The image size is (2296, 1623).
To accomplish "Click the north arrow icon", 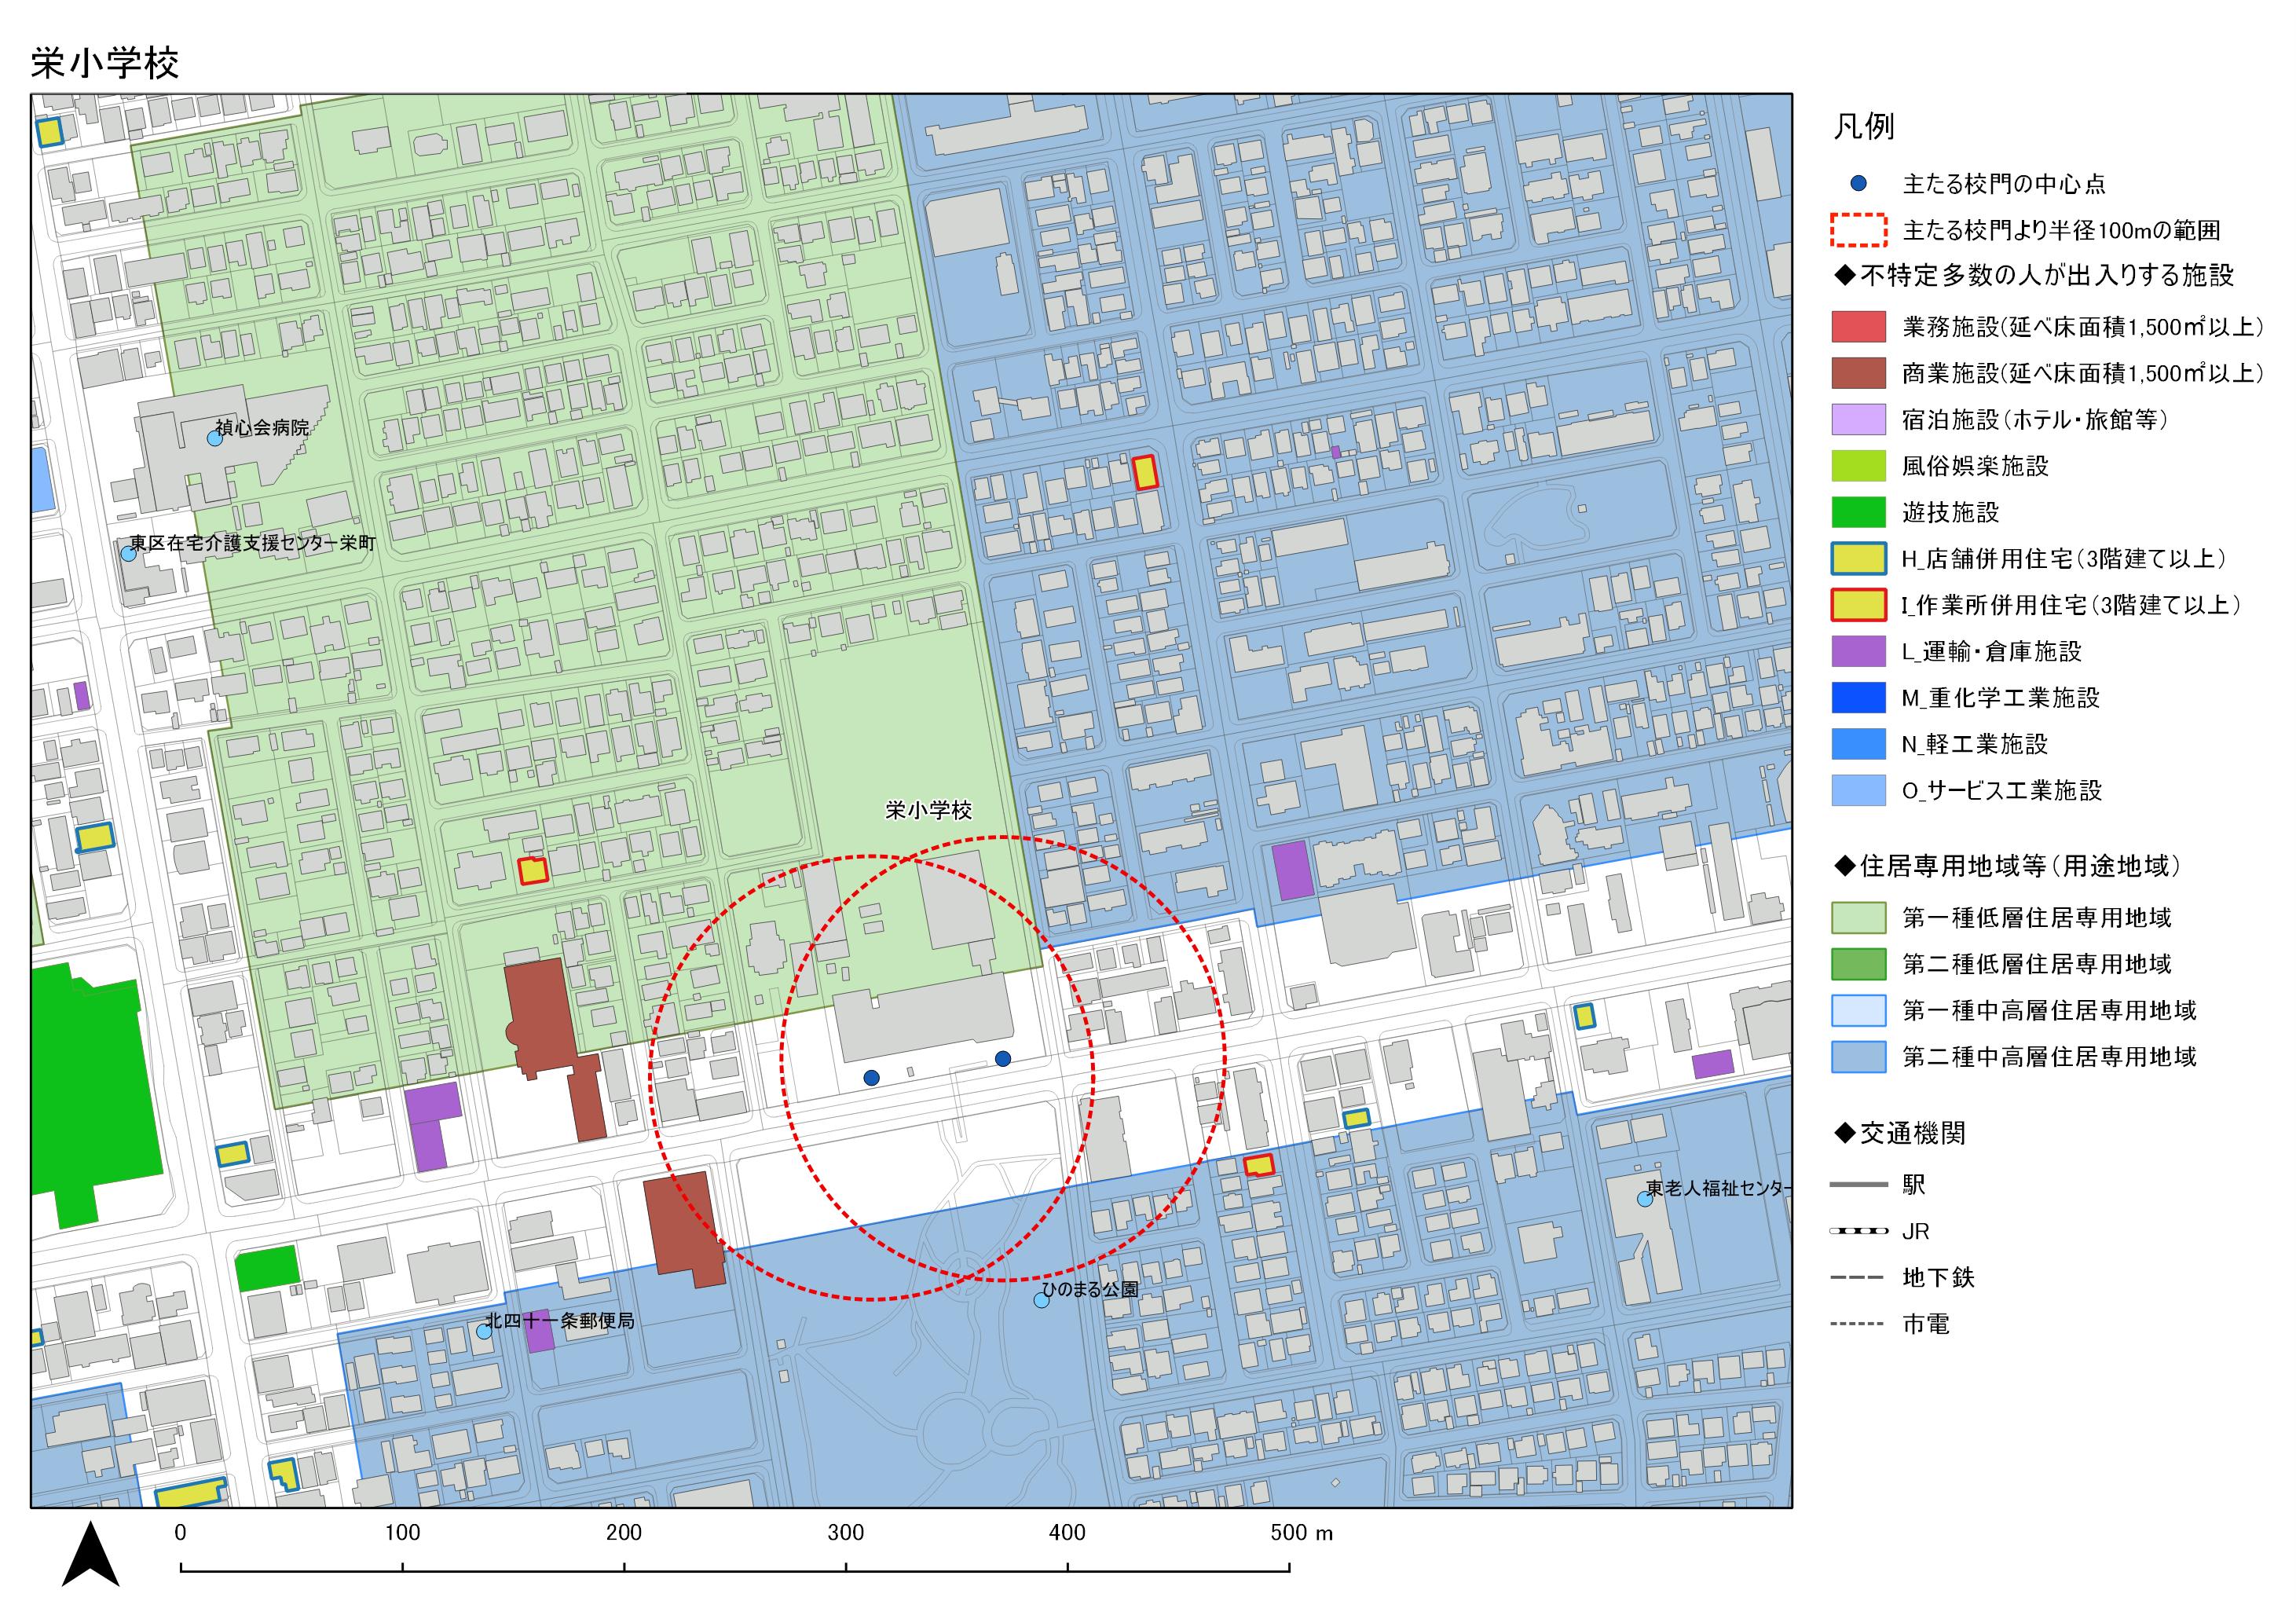I will [x=91, y=1556].
